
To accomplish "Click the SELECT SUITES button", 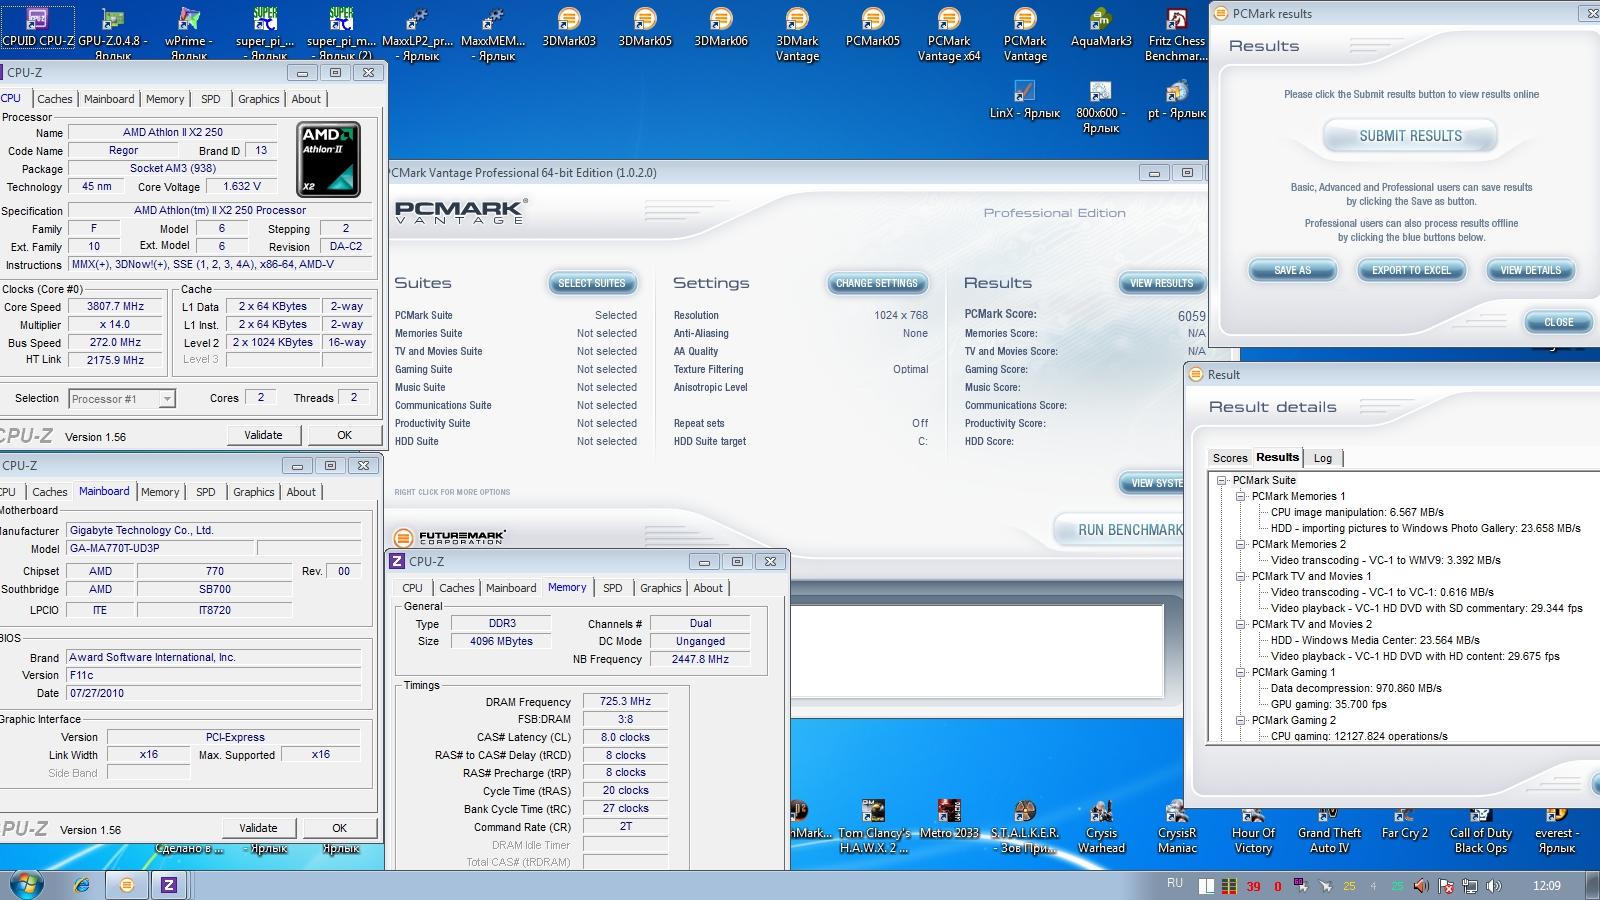I will [x=592, y=283].
